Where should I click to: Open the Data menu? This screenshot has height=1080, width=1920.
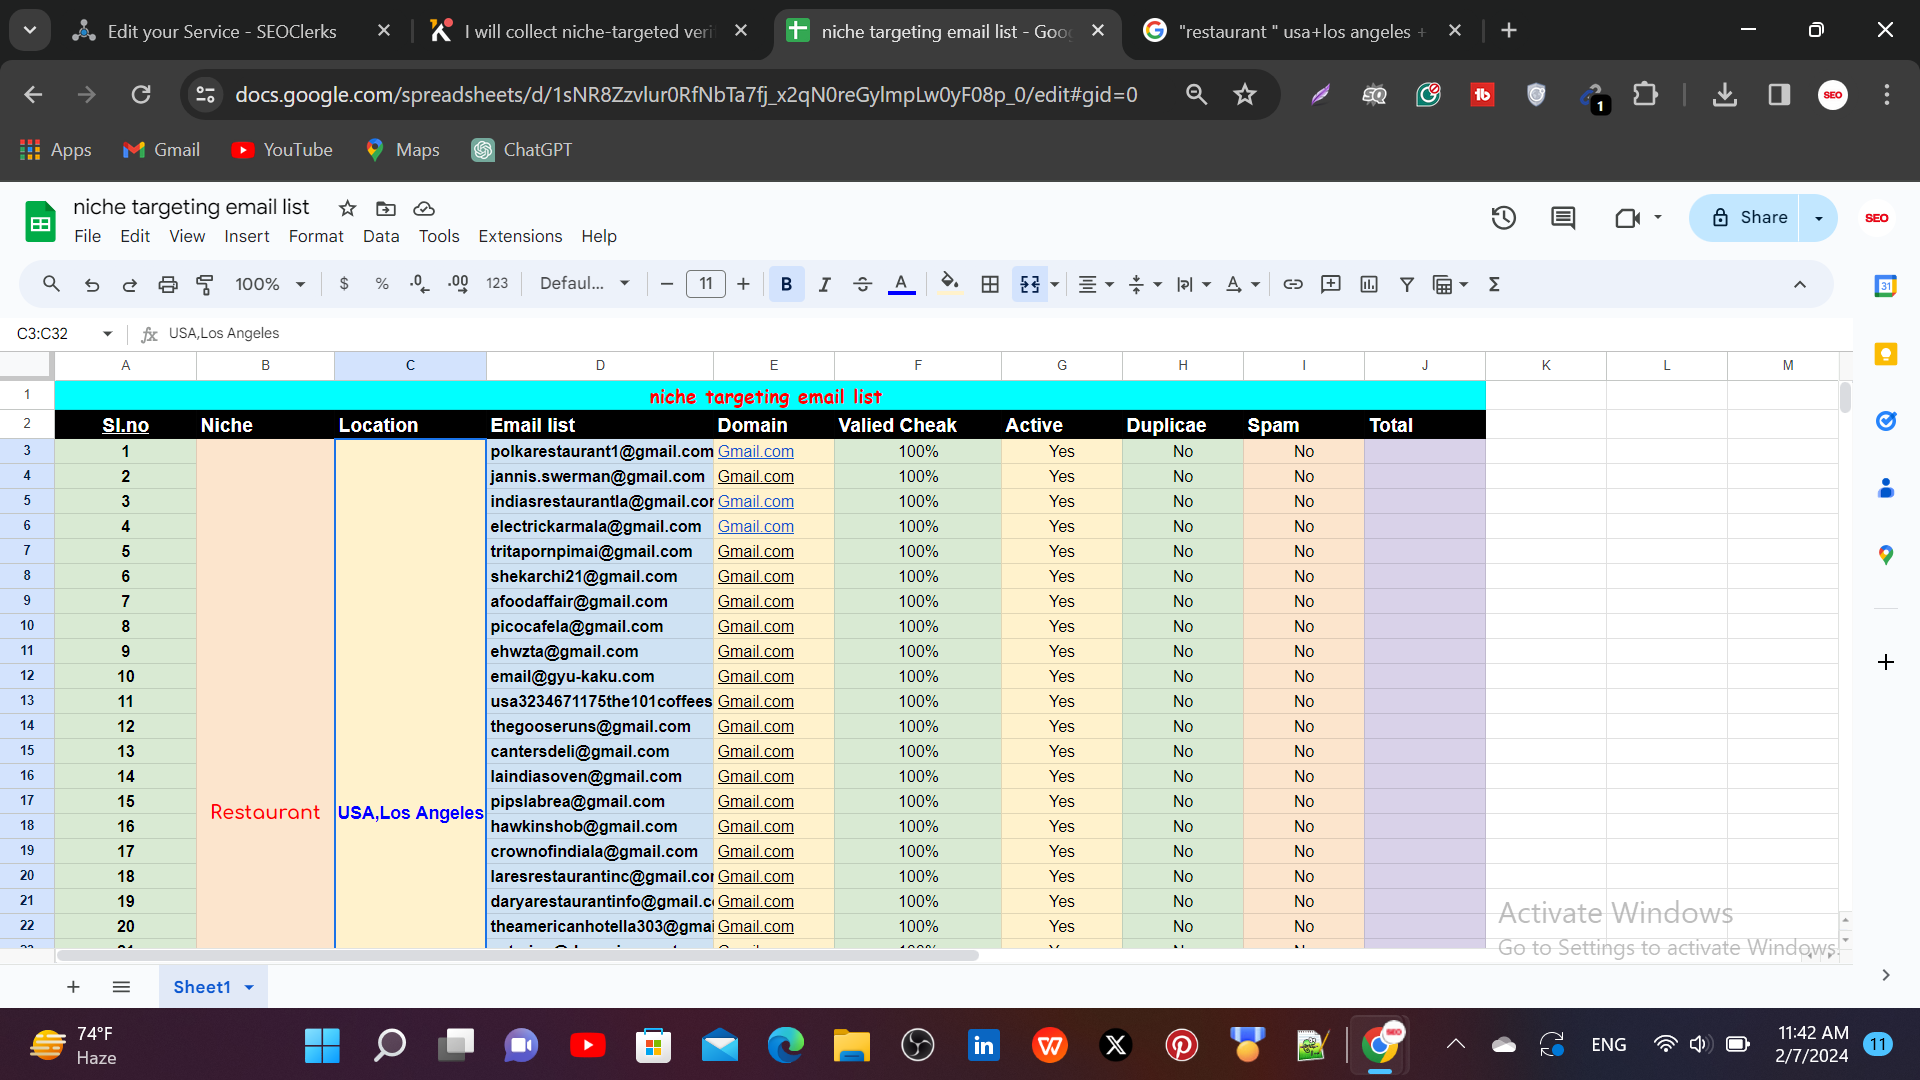click(380, 237)
